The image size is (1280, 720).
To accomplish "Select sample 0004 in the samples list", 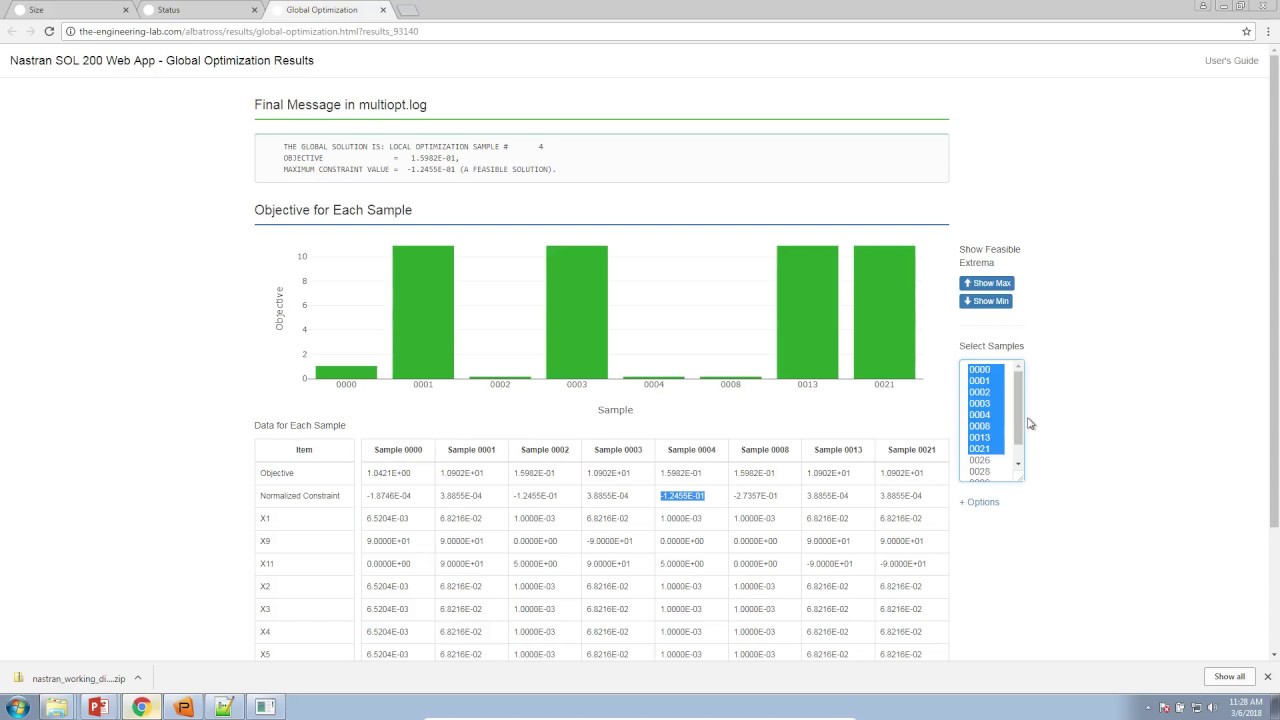I will (986, 415).
